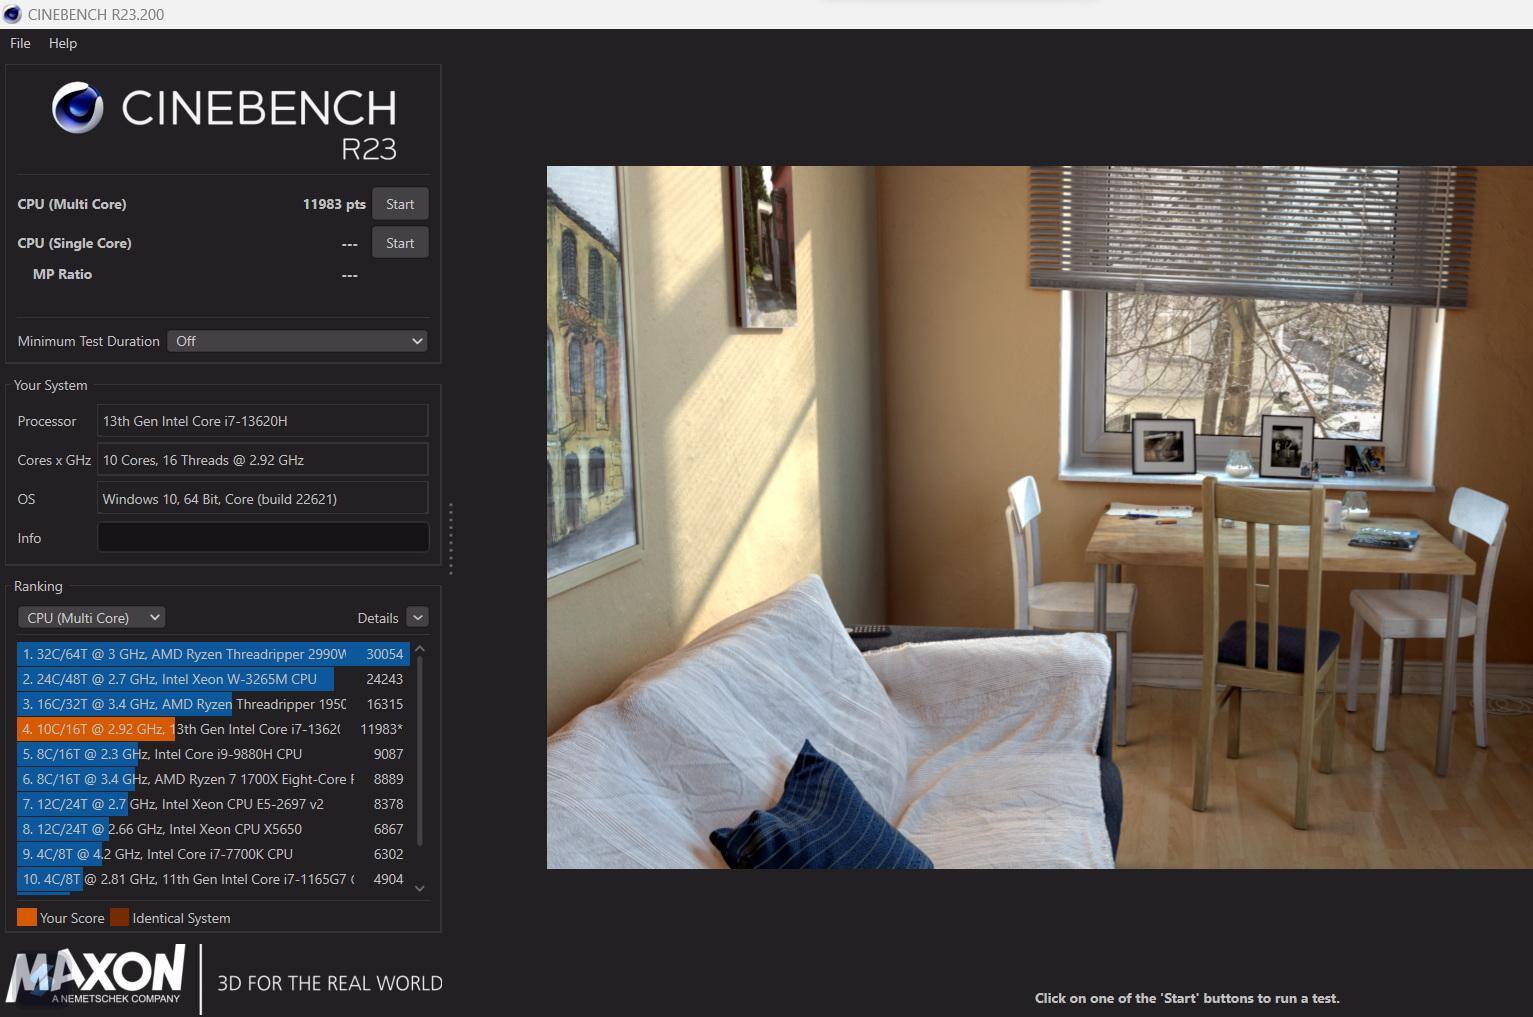The width and height of the screenshot is (1533, 1017).
Task: Open the File menu
Action: pyautogui.click(x=20, y=43)
